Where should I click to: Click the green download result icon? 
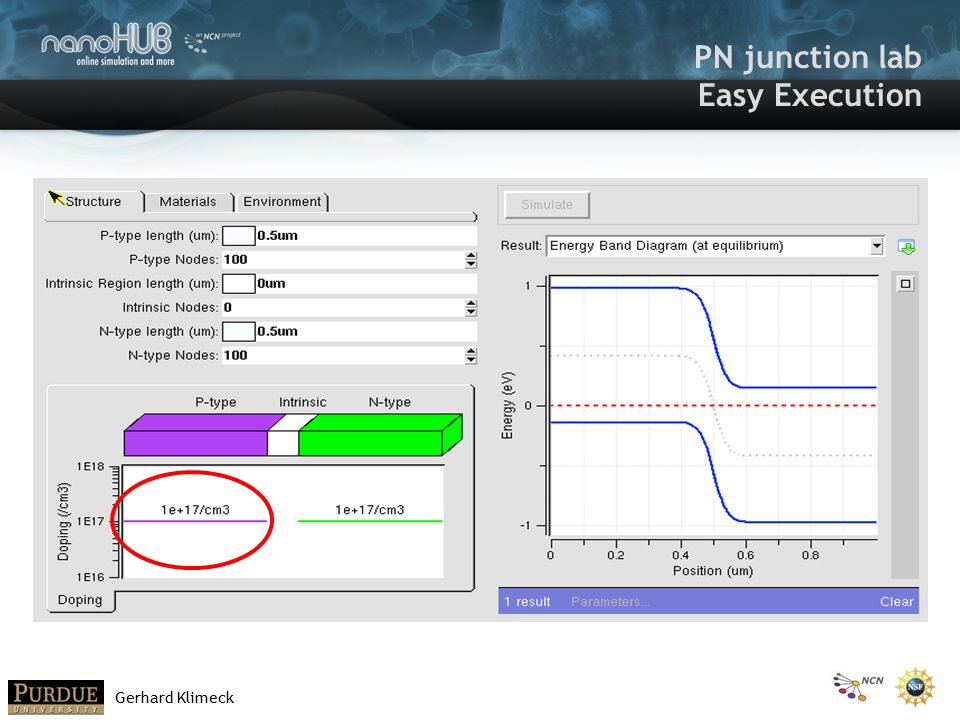pos(906,247)
